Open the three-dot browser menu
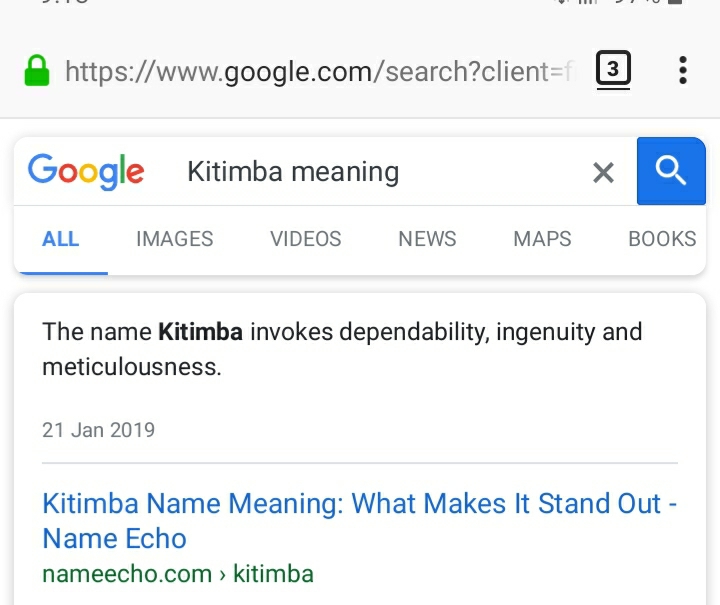Image resolution: width=720 pixels, height=605 pixels. click(683, 70)
